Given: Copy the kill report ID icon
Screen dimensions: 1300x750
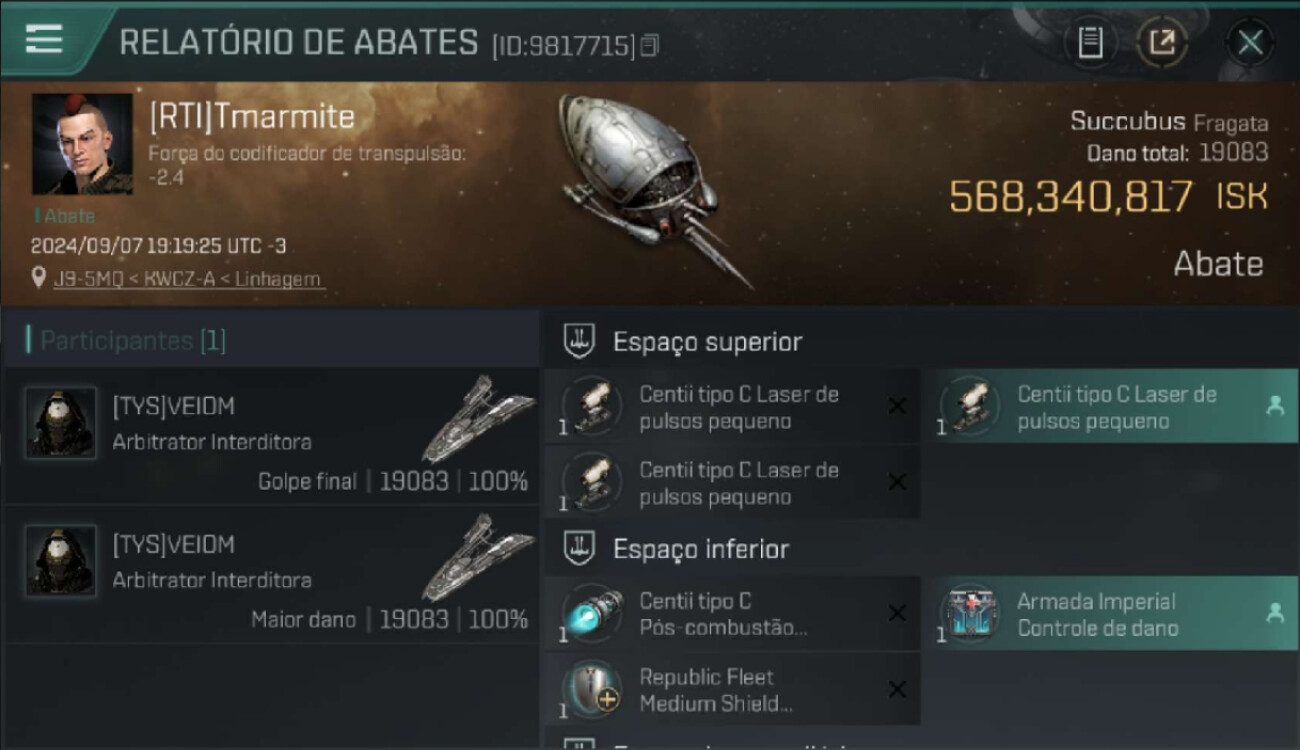Looking at the screenshot, I should pyautogui.click(x=650, y=45).
